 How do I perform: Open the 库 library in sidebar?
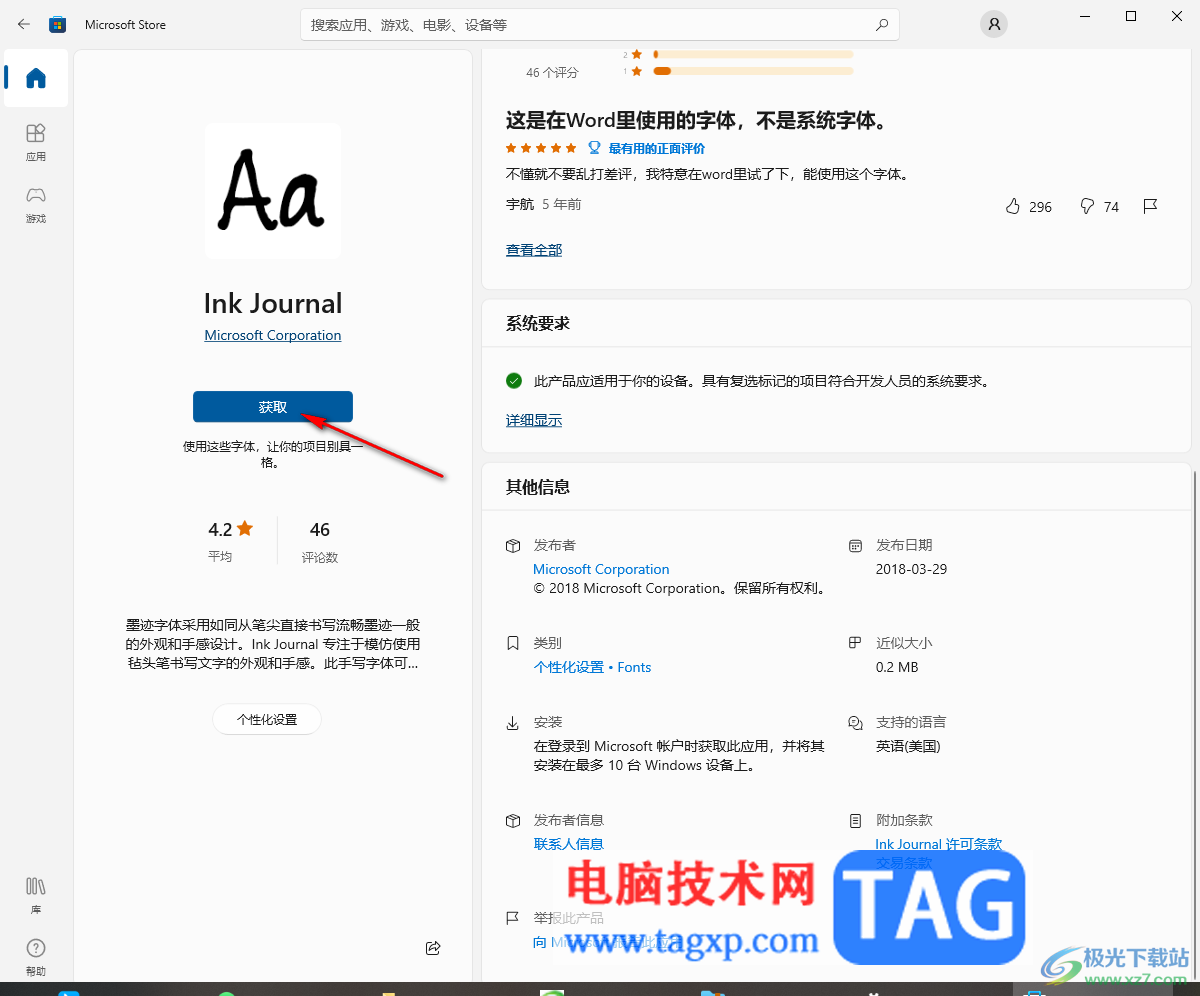(x=36, y=895)
